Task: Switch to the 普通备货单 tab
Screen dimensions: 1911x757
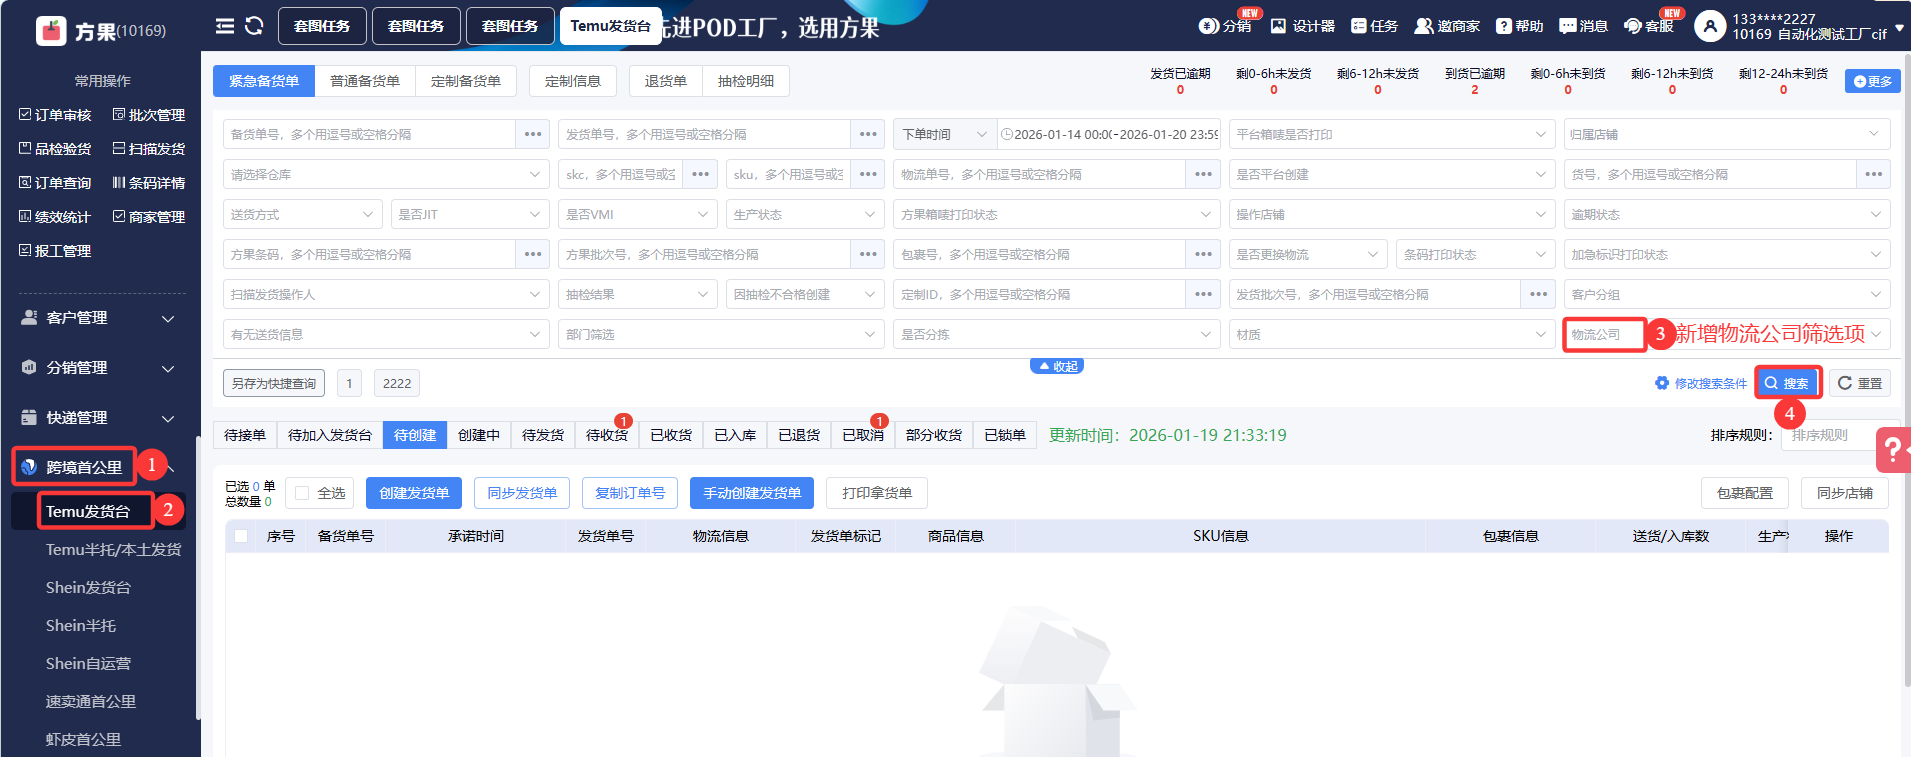Action: pos(365,81)
